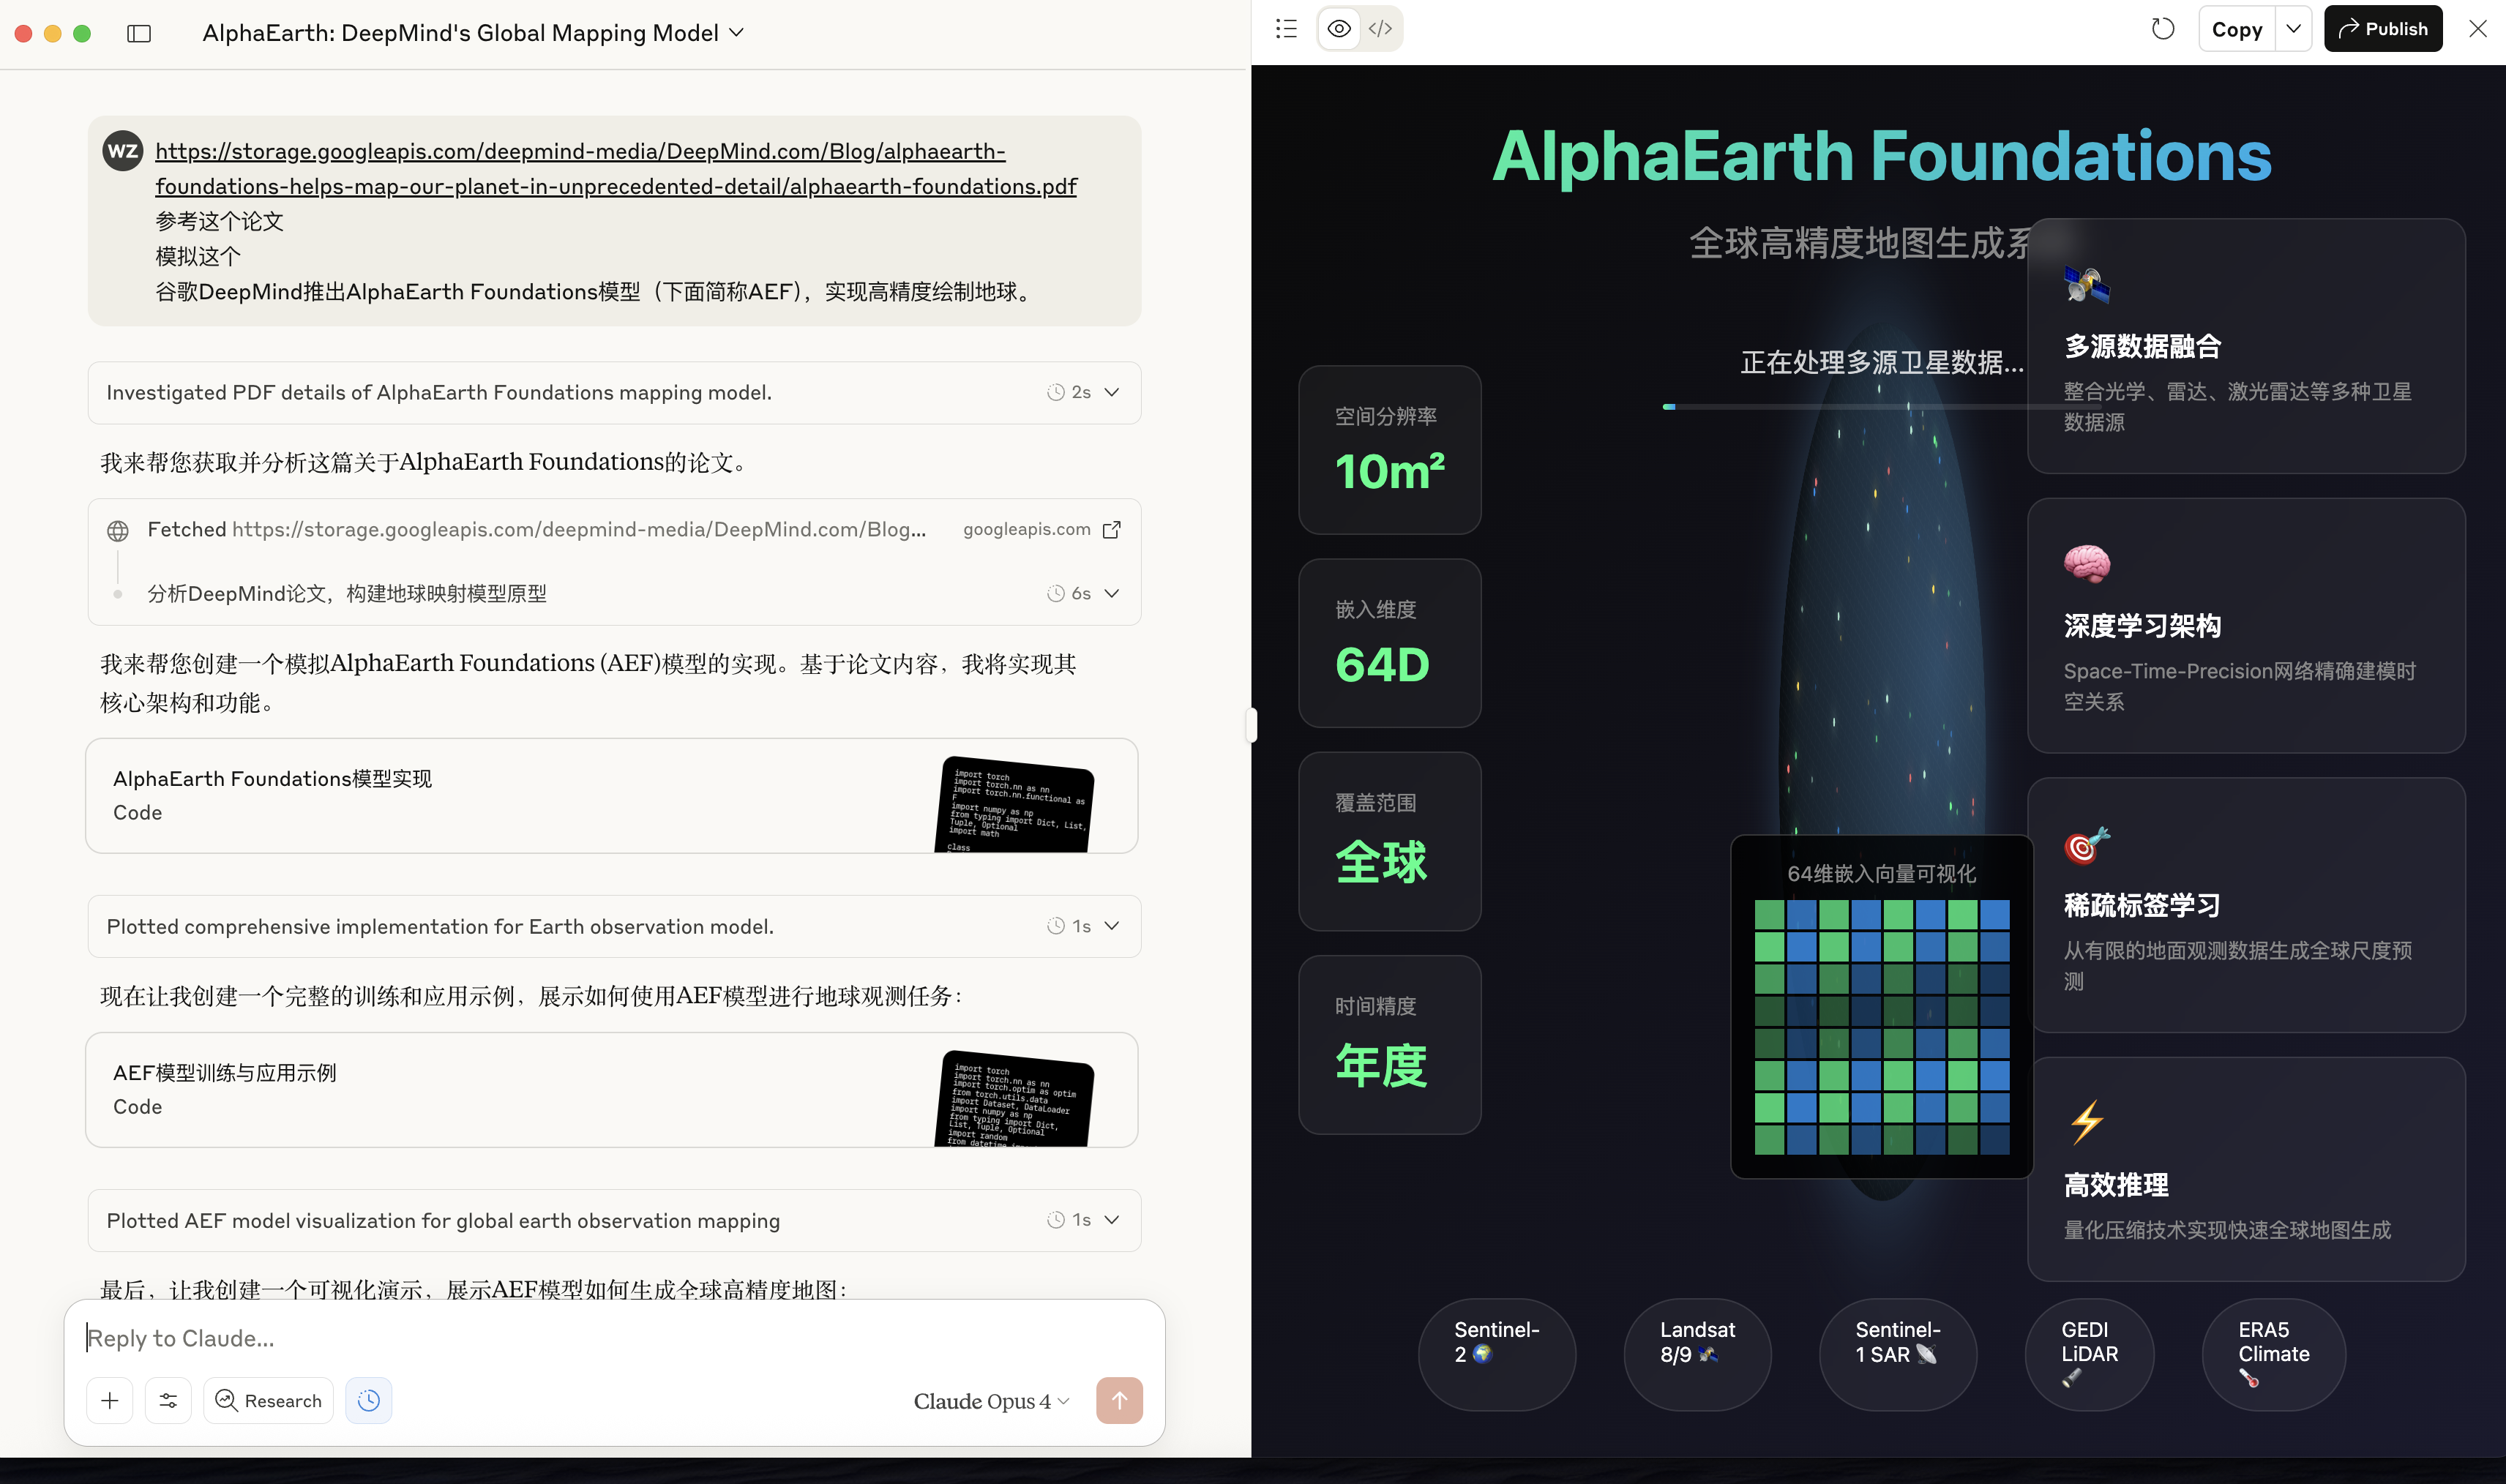Click the globe icon beside the Fetched link
This screenshot has width=2506, height=1484.
118,530
